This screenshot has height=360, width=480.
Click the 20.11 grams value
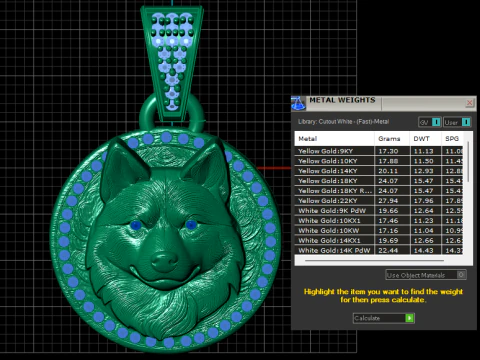click(388, 171)
